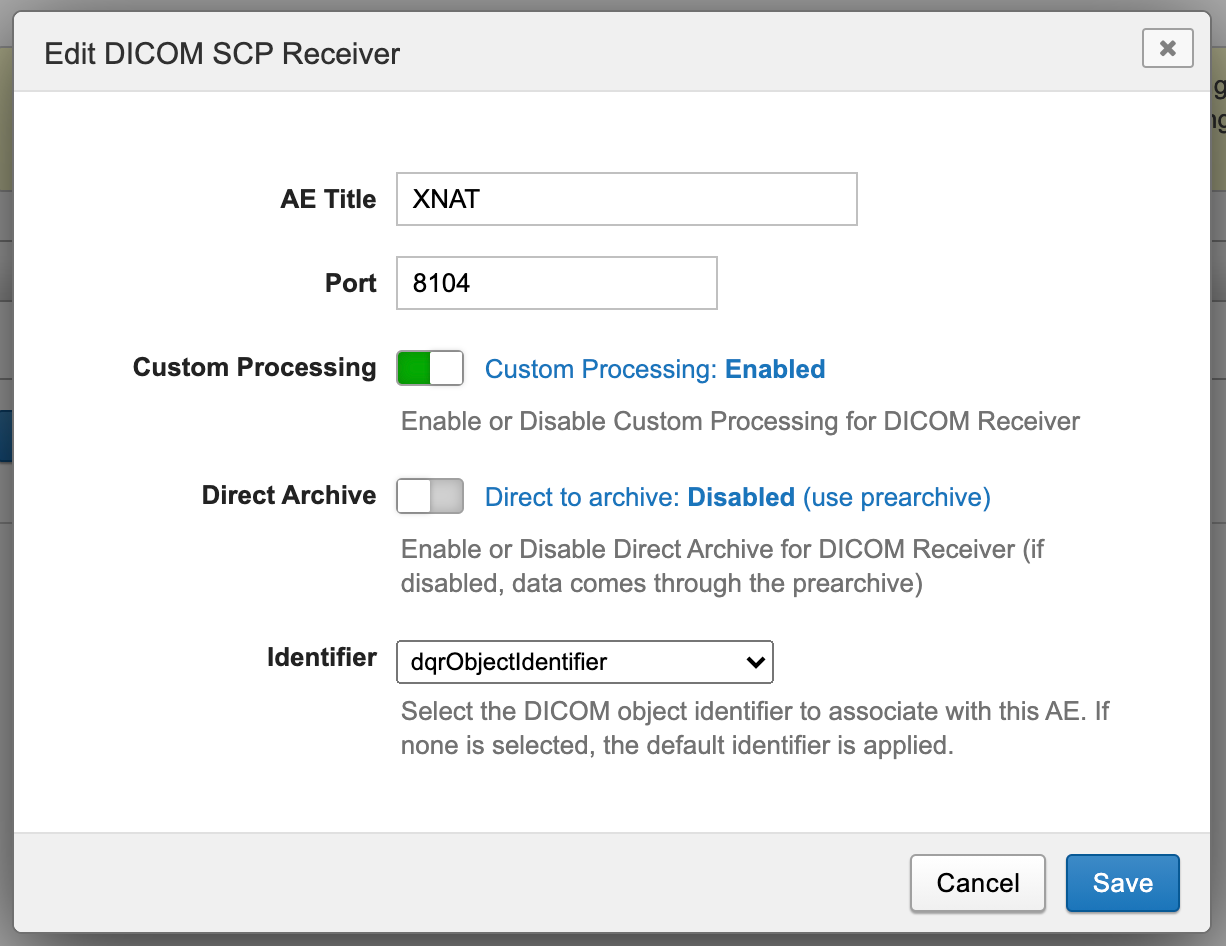The image size is (1226, 946).
Task: Focus the Port number input field
Action: (556, 283)
